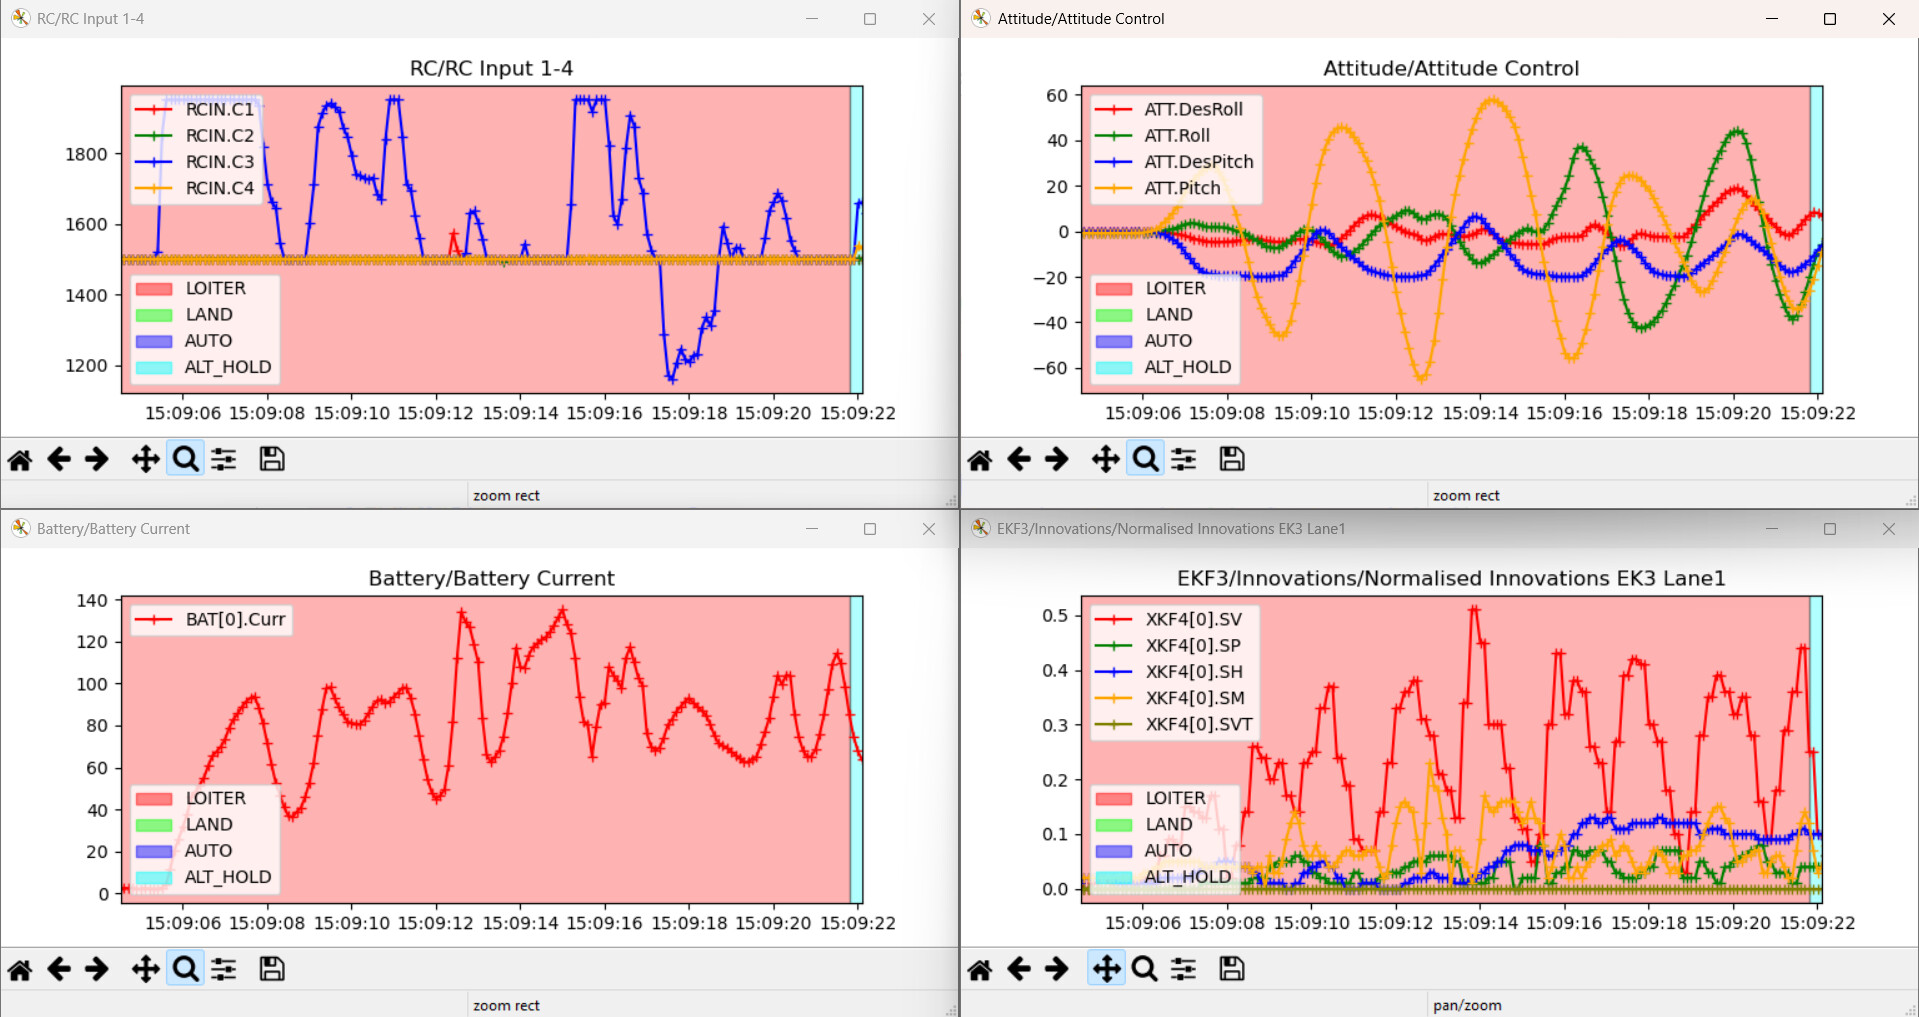Click the ATT.DesPitch legend entry
The image size is (1919, 1017).
[1198, 162]
